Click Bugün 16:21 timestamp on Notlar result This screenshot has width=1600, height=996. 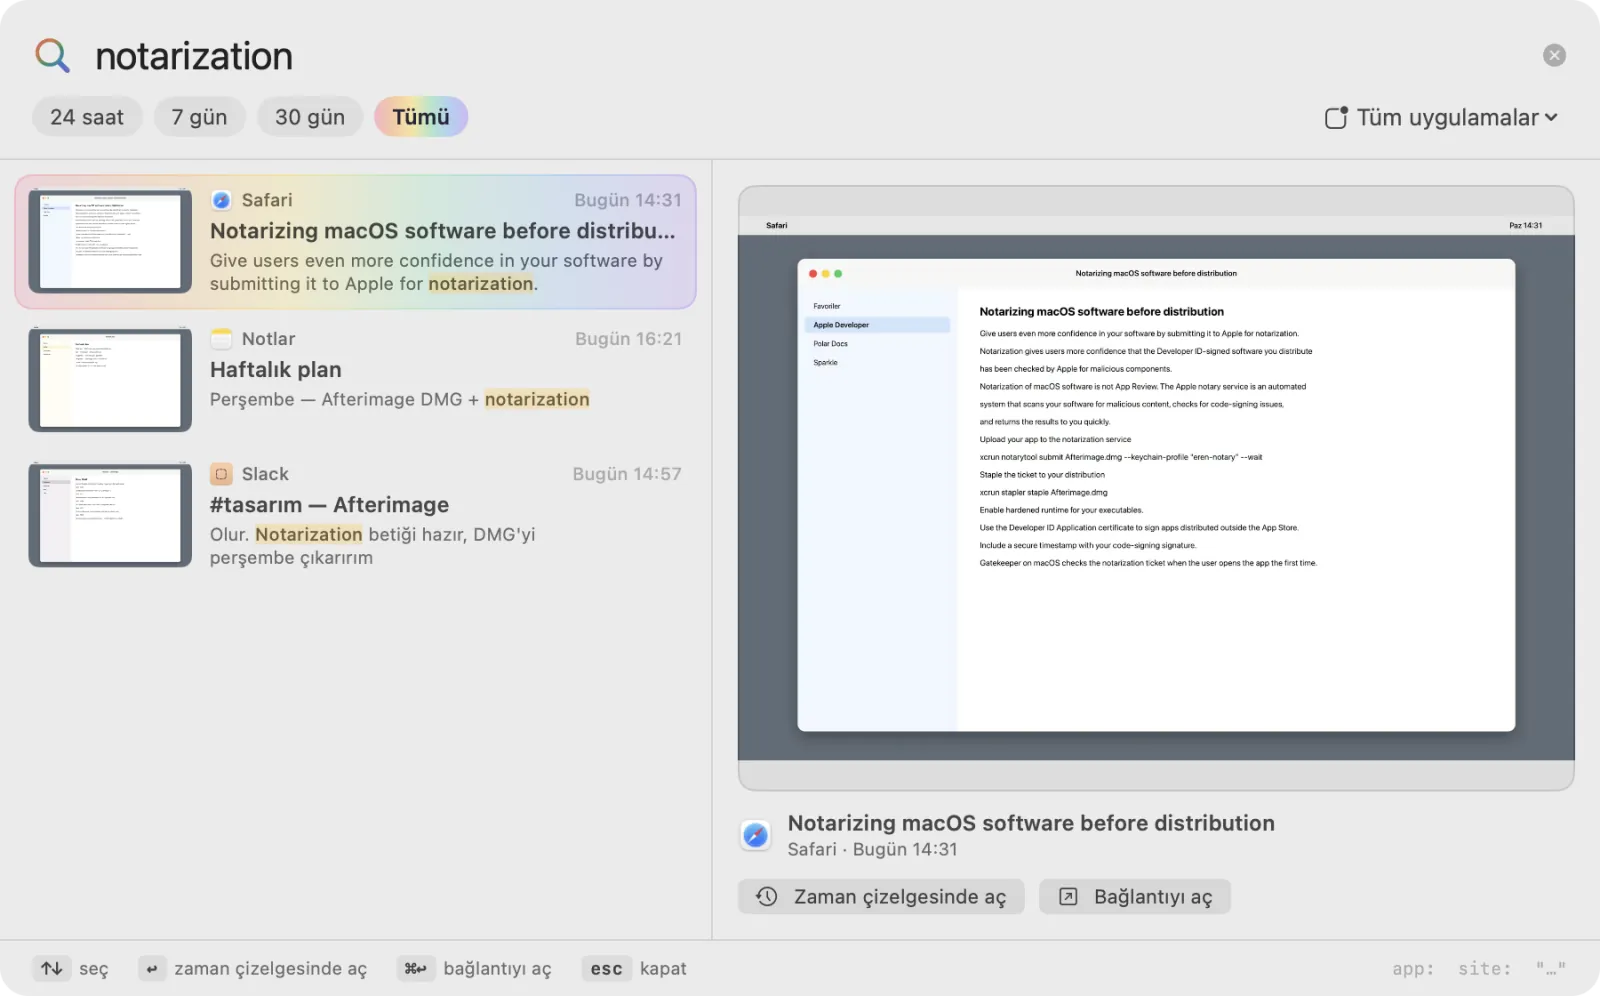click(628, 339)
